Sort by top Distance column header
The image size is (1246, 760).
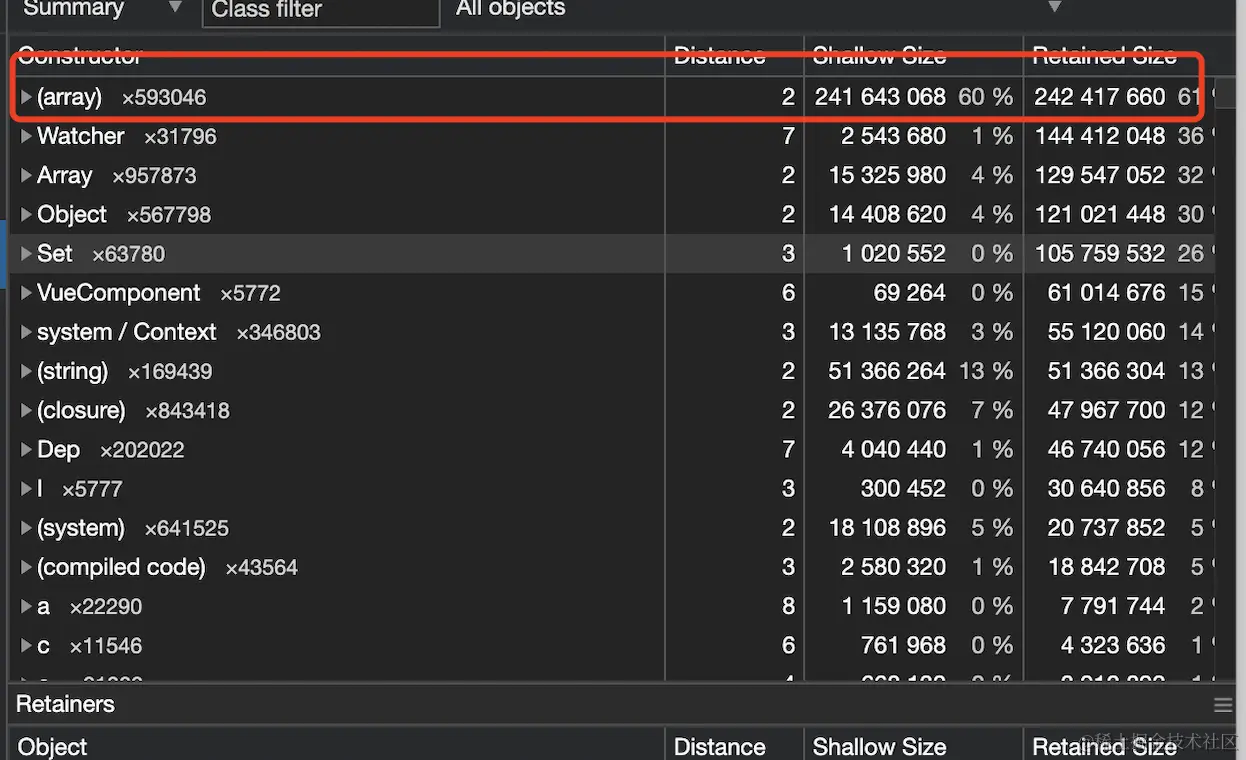[x=719, y=56]
